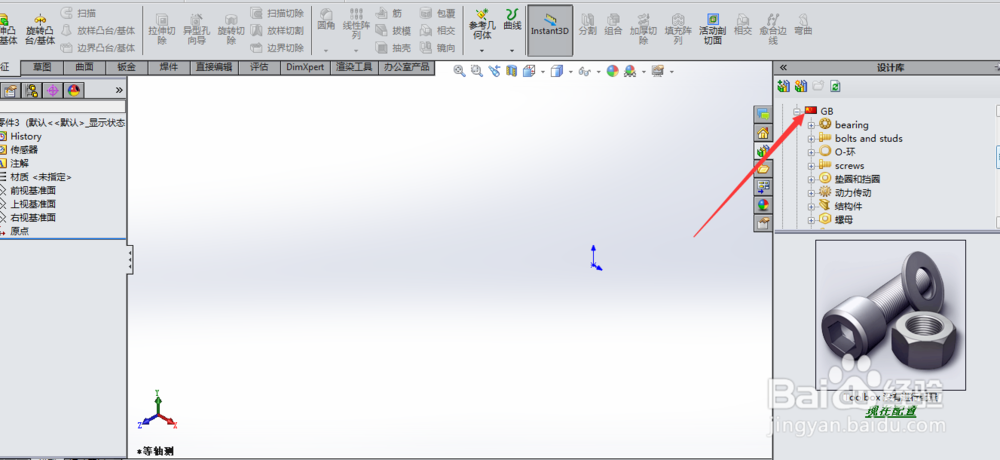Switch to the 钣金 sheet metal tab

coord(126,68)
